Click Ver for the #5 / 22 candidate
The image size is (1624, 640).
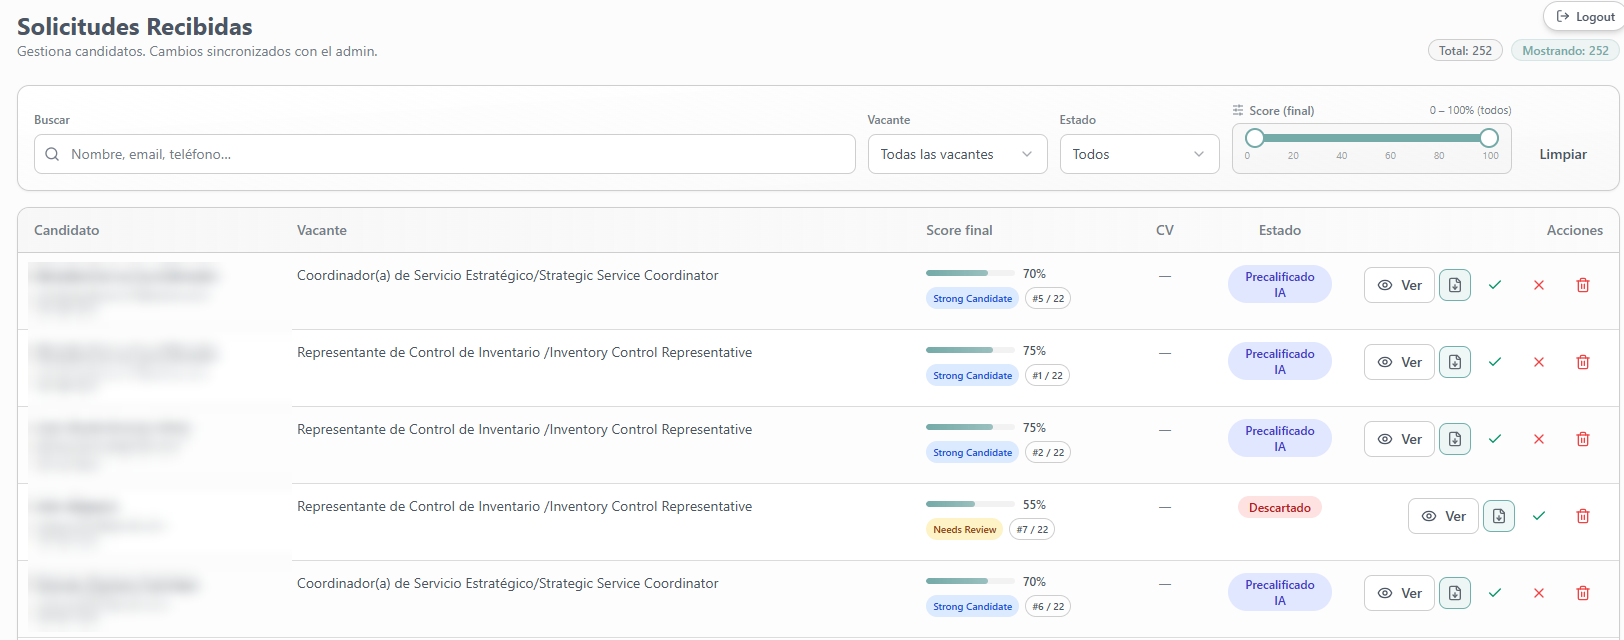point(1399,285)
